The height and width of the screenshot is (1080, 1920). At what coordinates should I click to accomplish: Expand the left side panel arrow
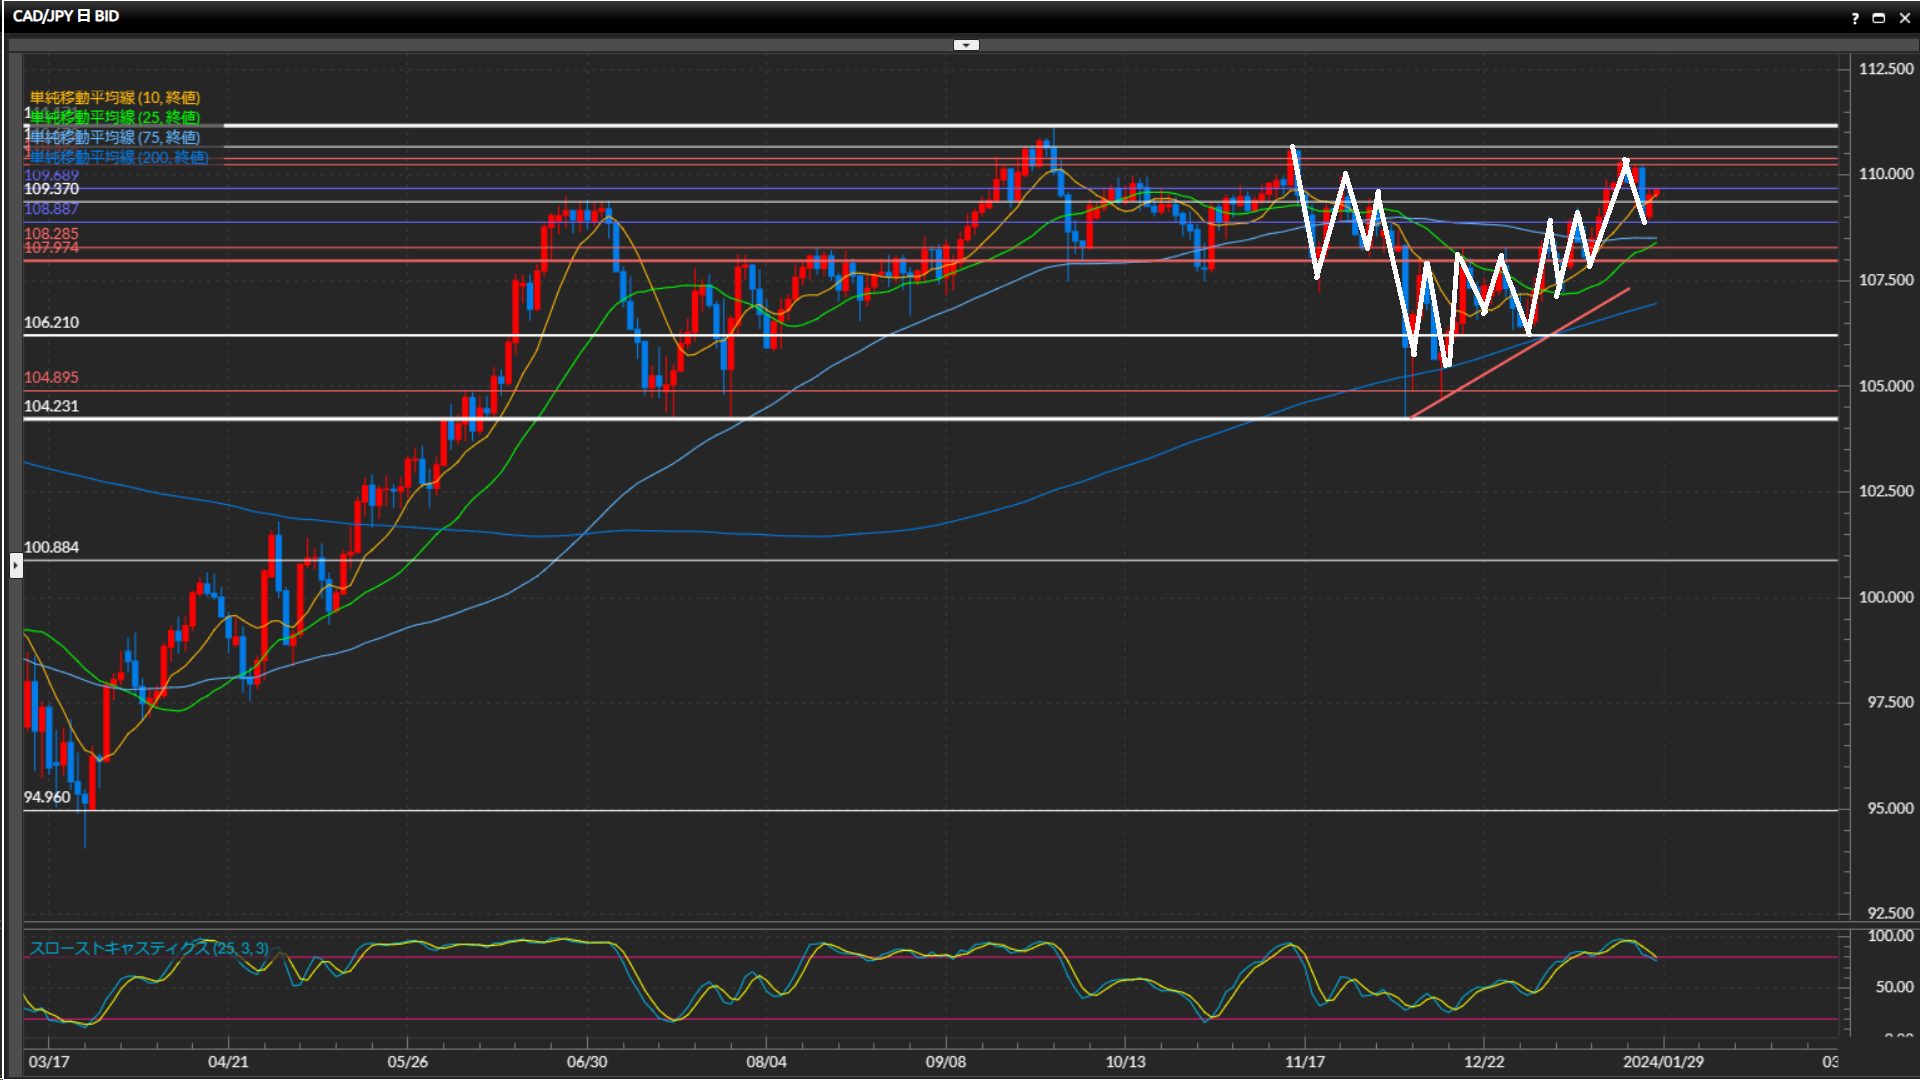[x=16, y=566]
